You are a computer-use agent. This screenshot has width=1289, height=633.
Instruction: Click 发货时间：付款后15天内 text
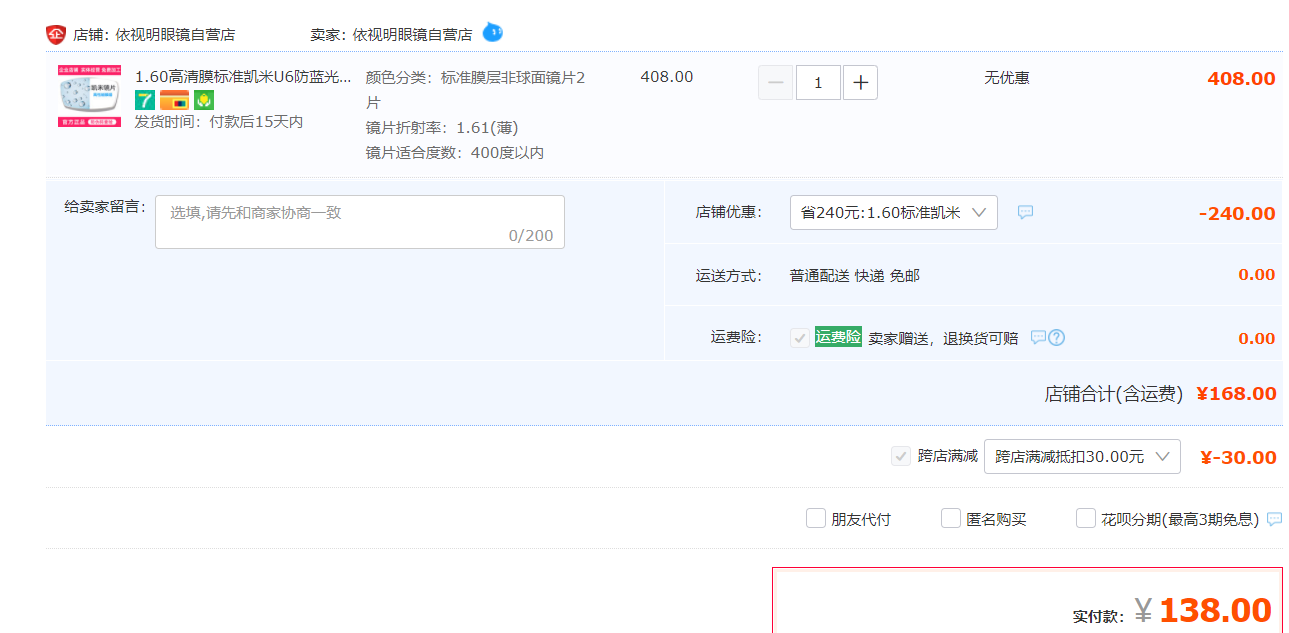click(x=219, y=121)
